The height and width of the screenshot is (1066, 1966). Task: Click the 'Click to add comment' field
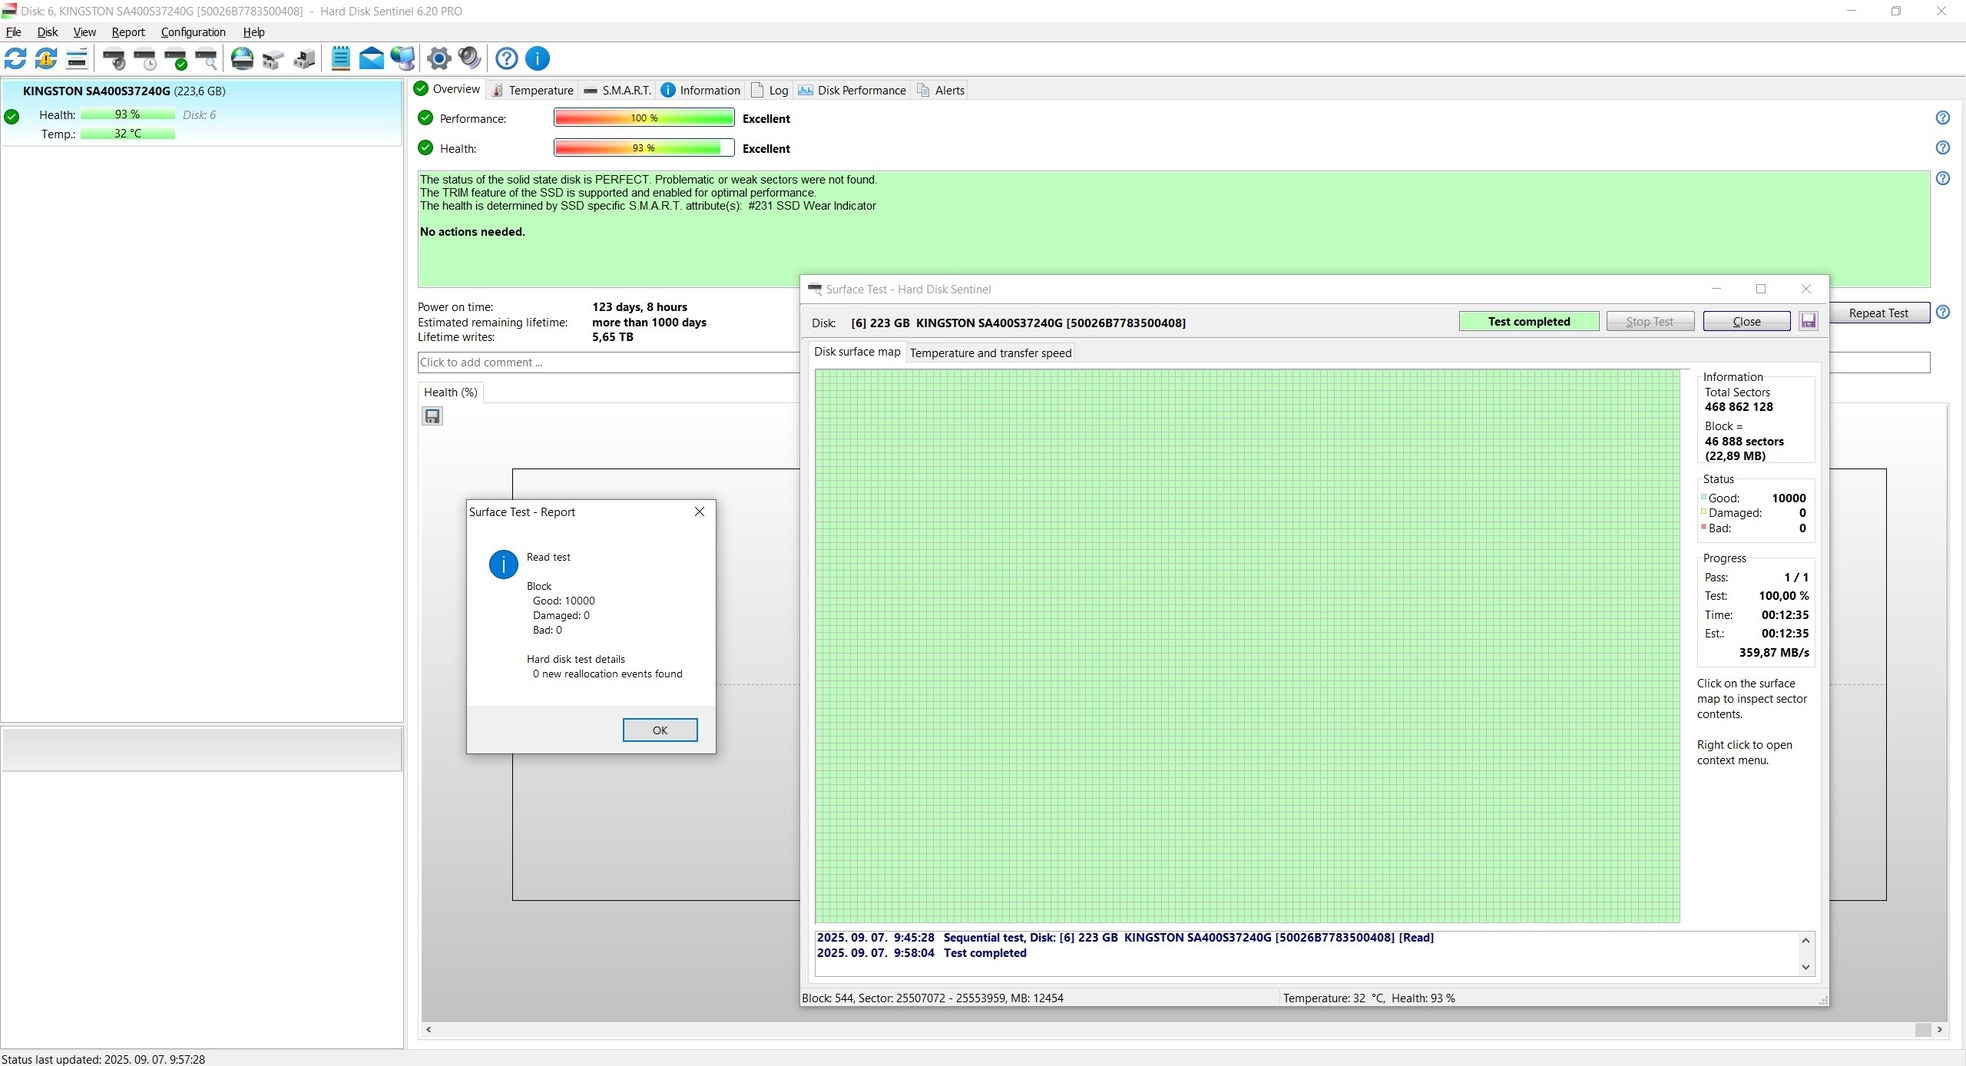[608, 362]
